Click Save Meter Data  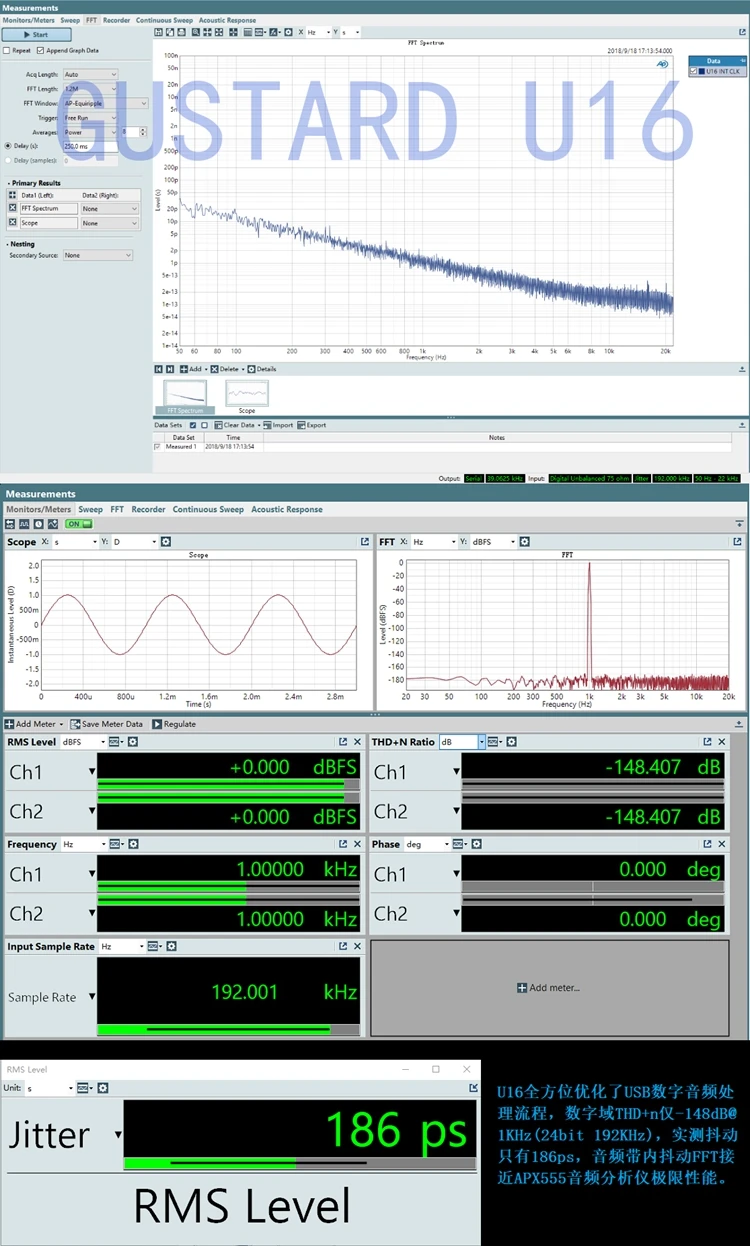tap(107, 724)
